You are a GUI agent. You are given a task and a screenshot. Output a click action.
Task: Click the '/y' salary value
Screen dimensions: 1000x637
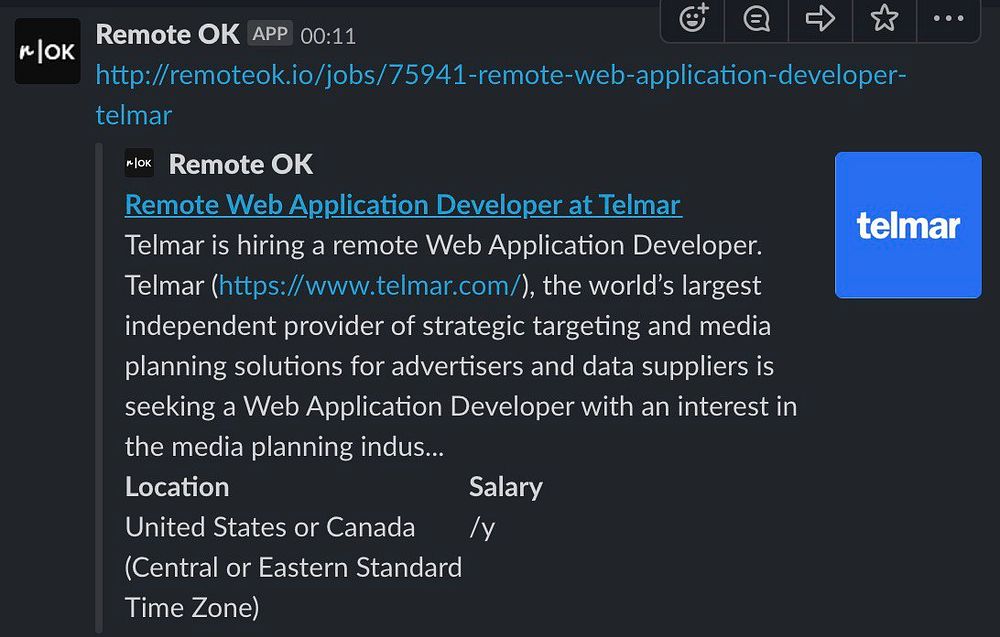click(482, 527)
